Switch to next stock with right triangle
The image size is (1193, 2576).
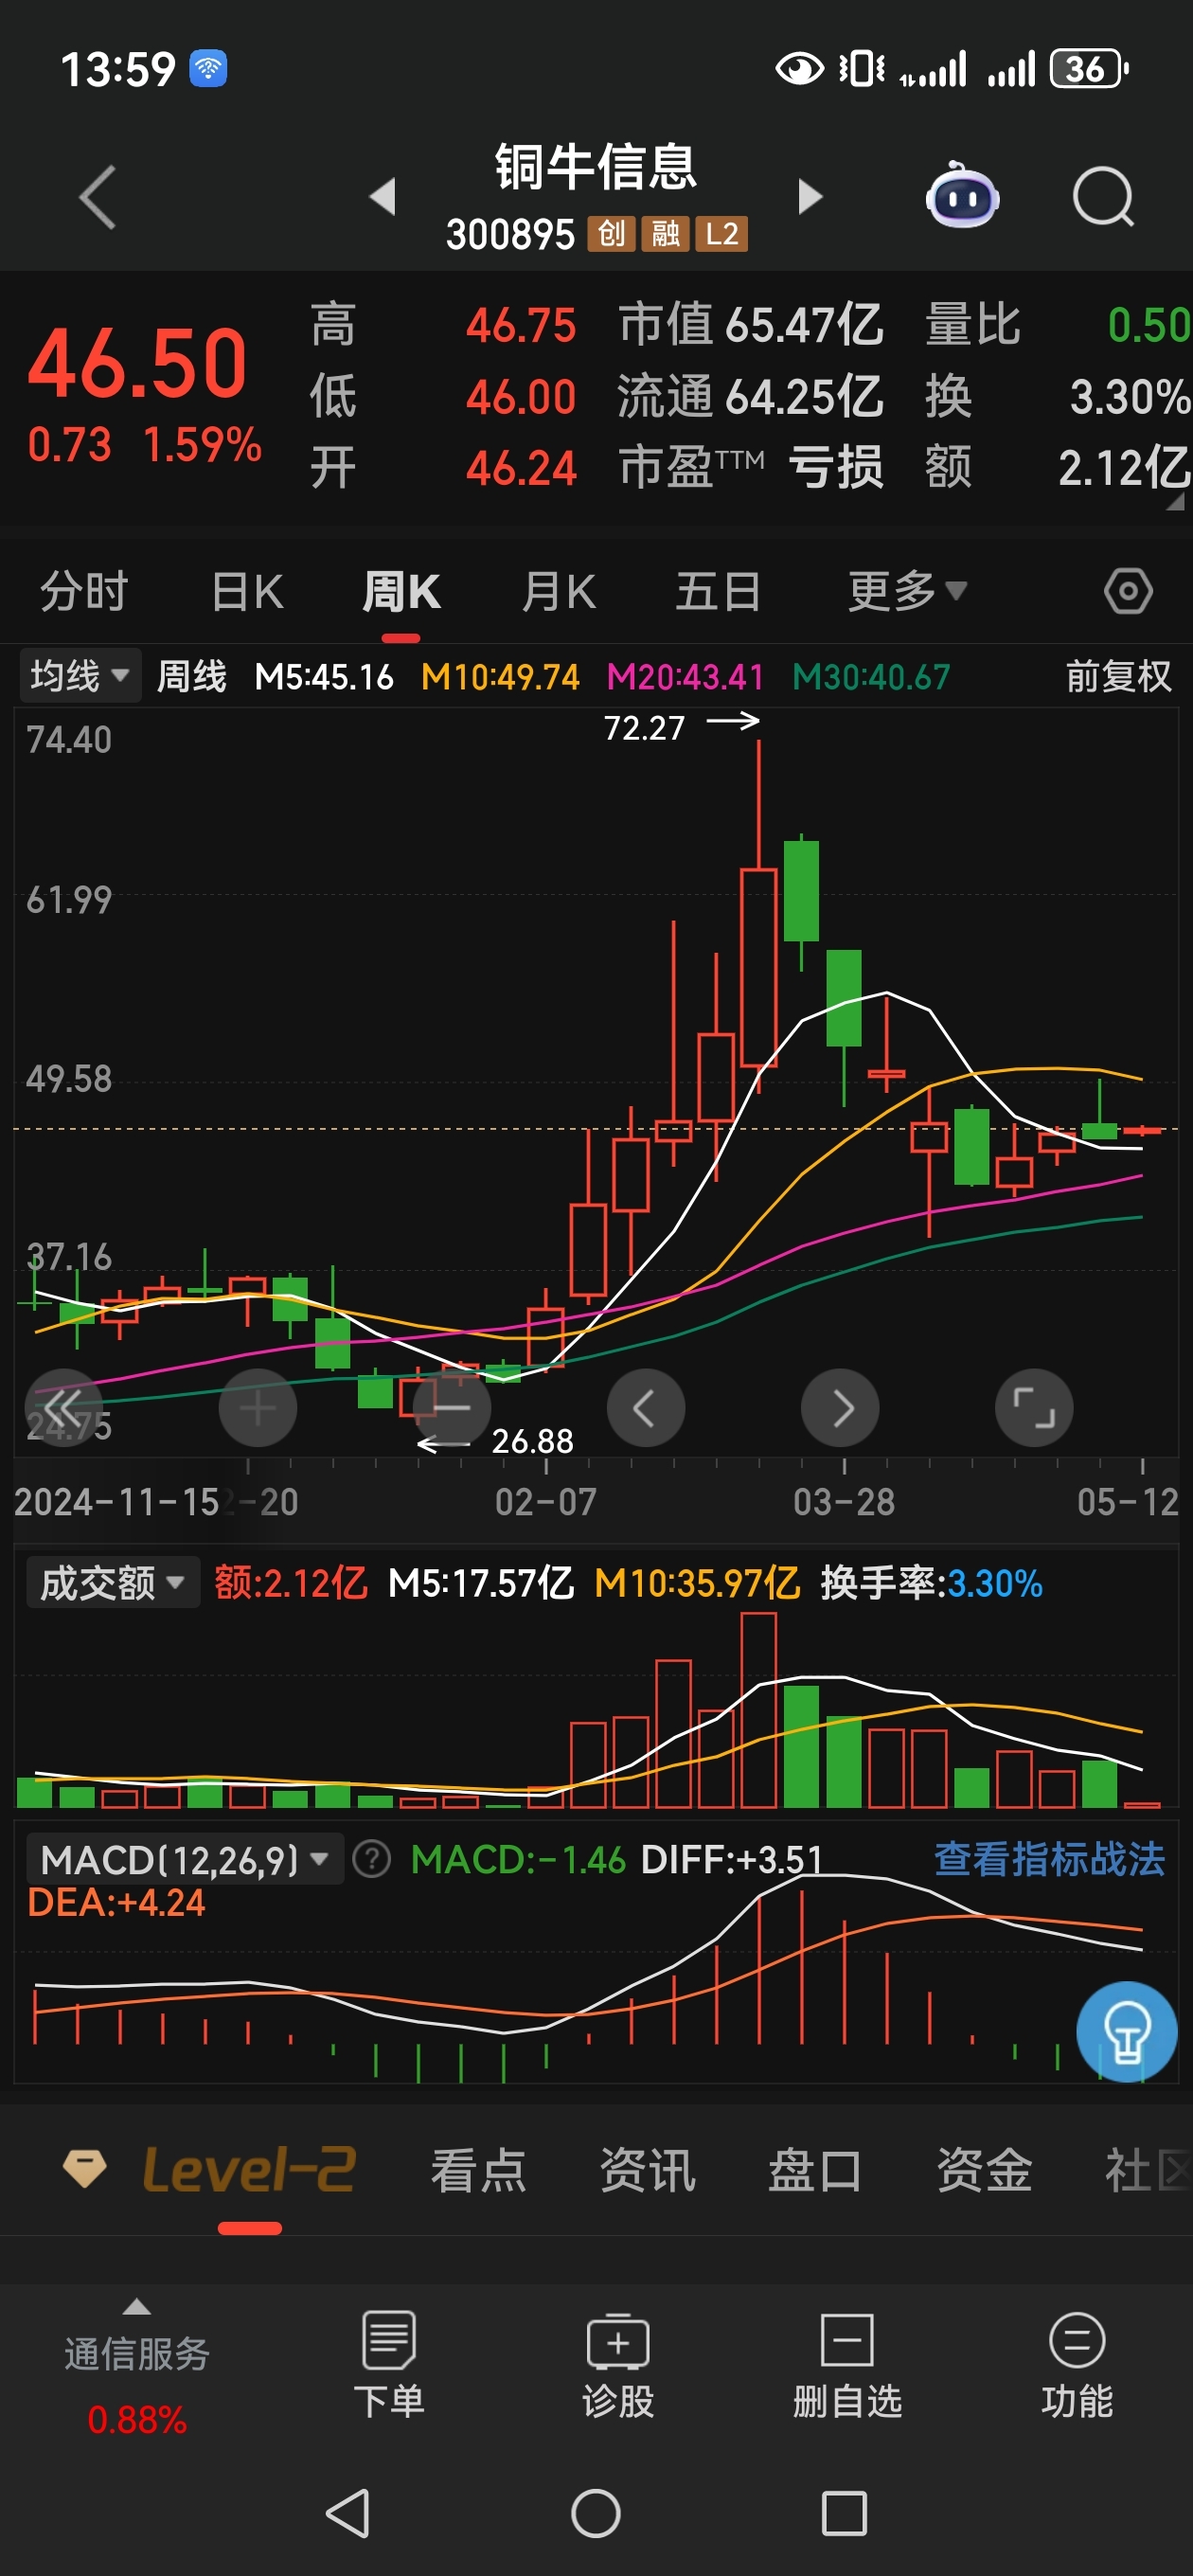pyautogui.click(x=810, y=196)
